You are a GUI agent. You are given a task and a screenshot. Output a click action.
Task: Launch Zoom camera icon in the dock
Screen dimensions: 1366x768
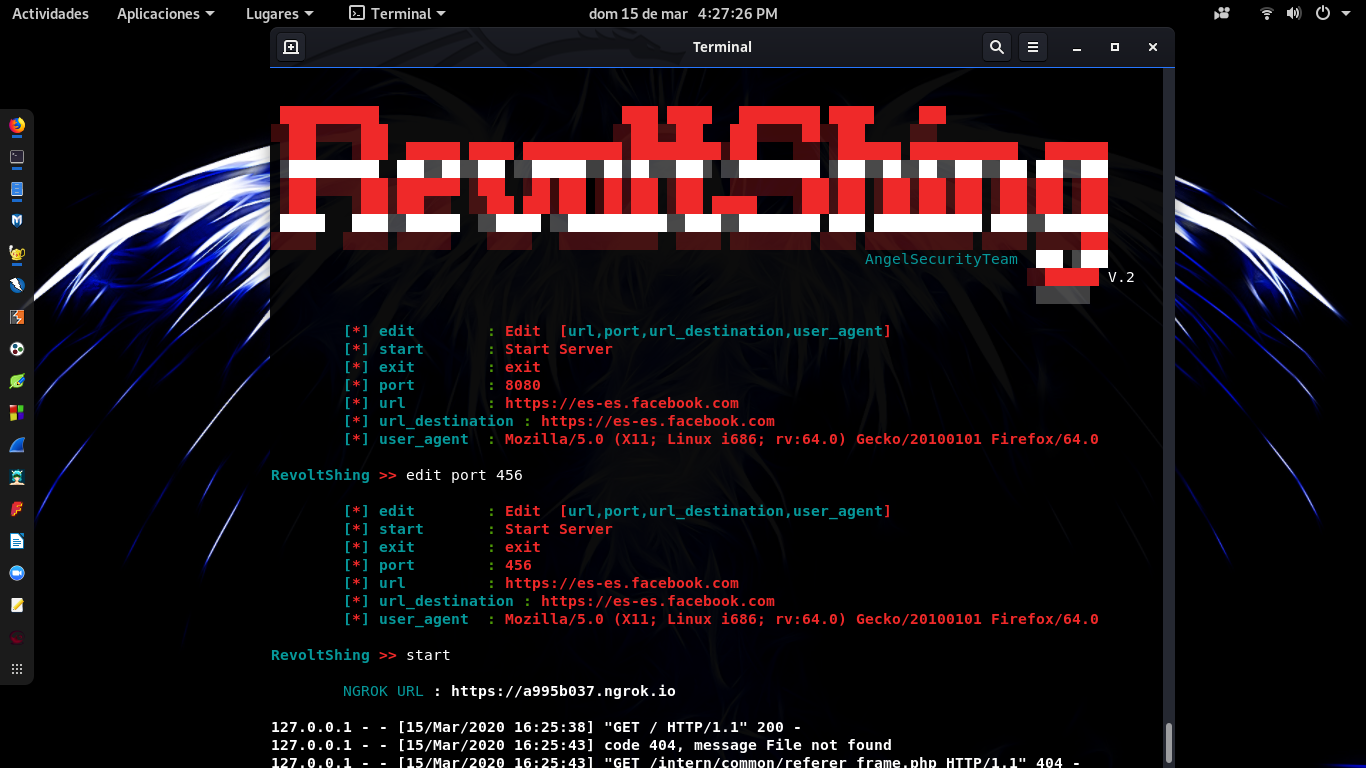click(x=17, y=573)
